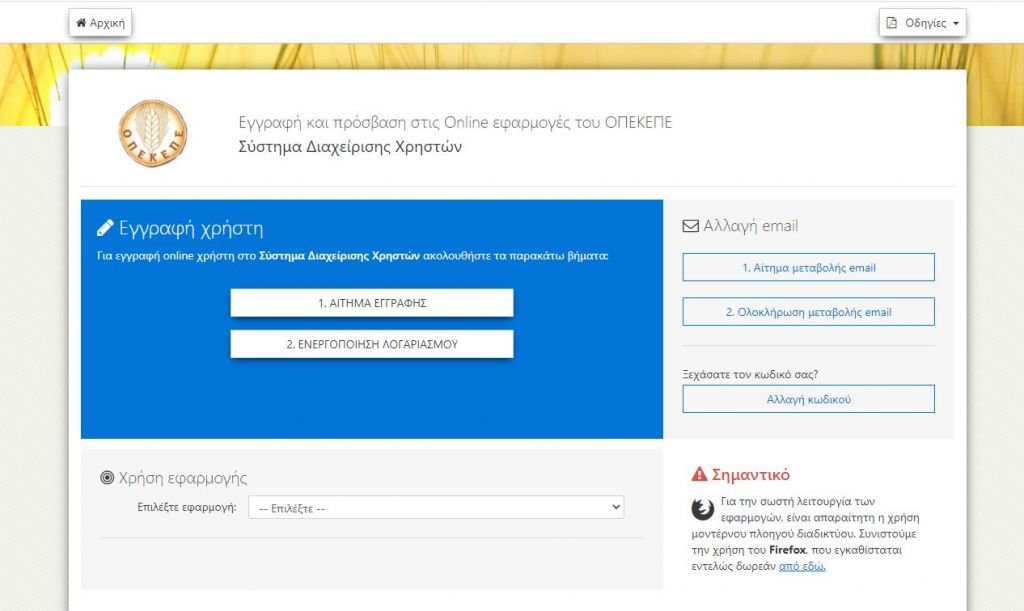Select 1. Αίτημα μεταβολής email
The image size is (1024, 611).
click(808, 268)
